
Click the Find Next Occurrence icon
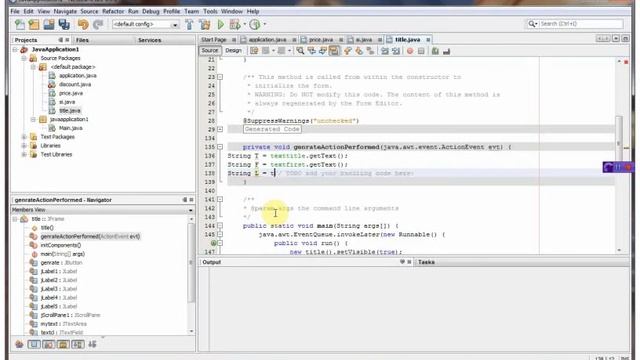(x=322, y=51)
